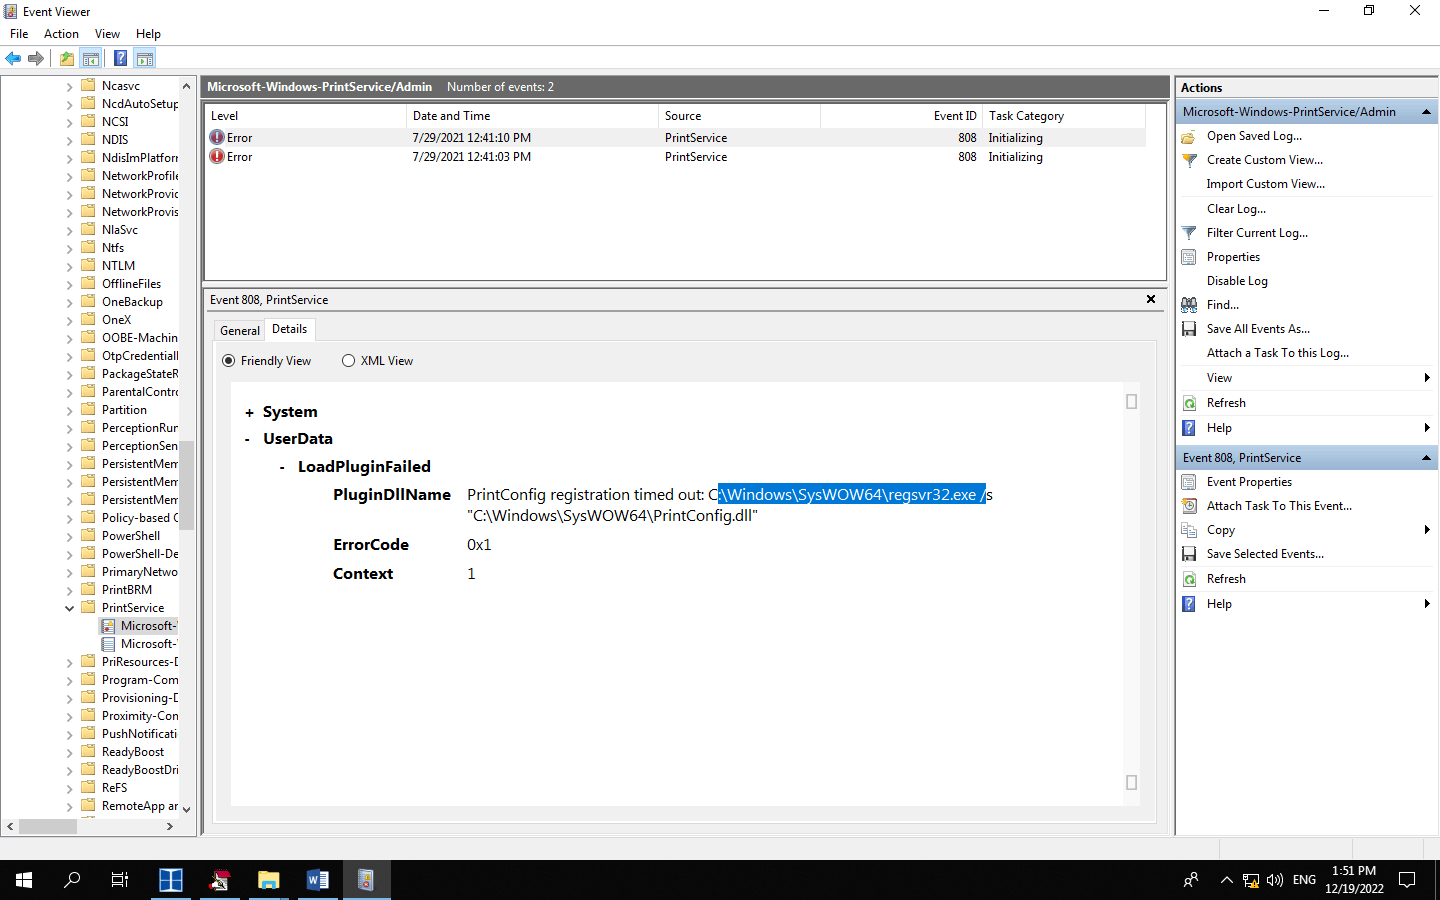Screen dimensions: 1440x900
Task: Click the Filter Current Log funnel icon
Action: (1189, 233)
